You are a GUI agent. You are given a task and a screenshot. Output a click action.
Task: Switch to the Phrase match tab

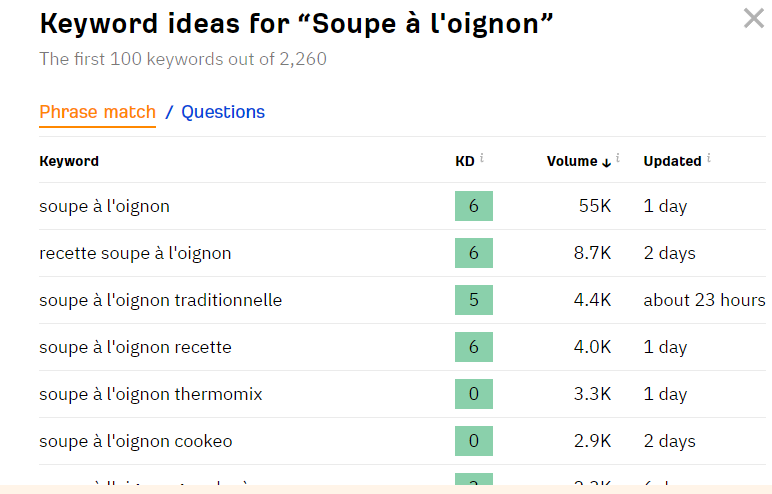[x=97, y=112]
